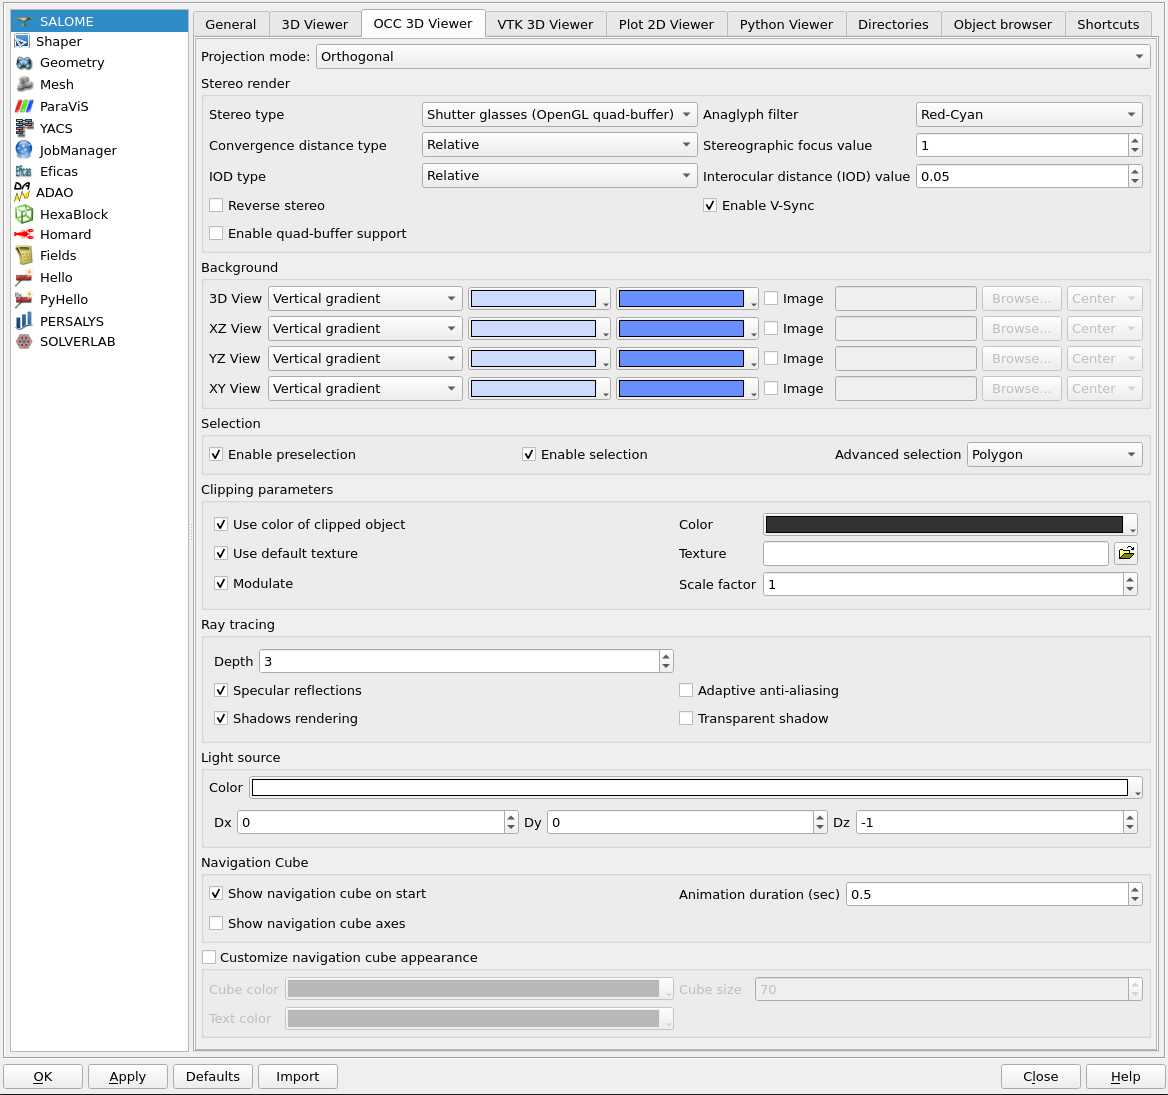The height and width of the screenshot is (1095, 1168).
Task: Enable quad-buffer support checkbox
Action: coord(216,234)
